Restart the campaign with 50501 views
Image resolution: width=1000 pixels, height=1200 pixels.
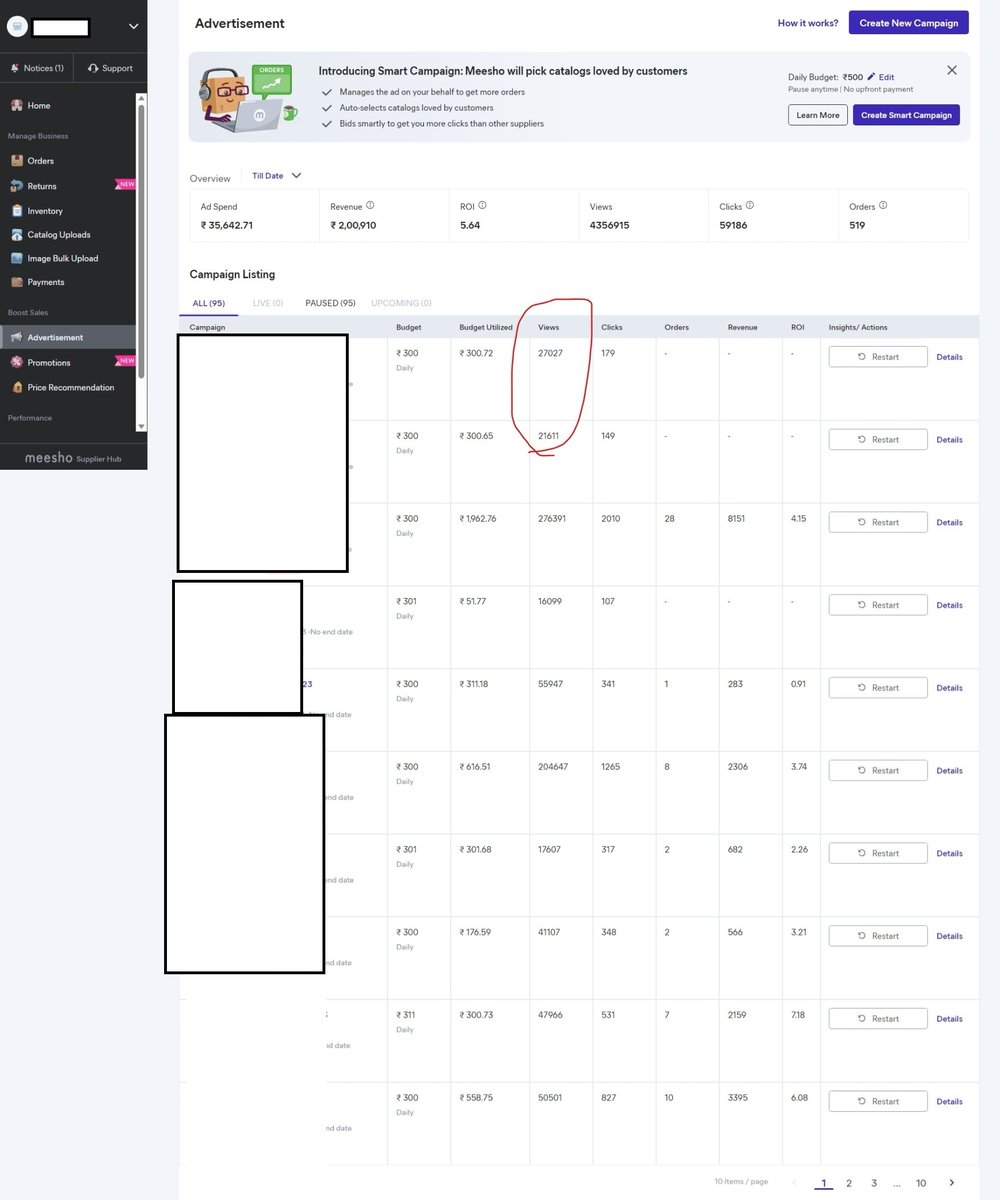tap(878, 1101)
